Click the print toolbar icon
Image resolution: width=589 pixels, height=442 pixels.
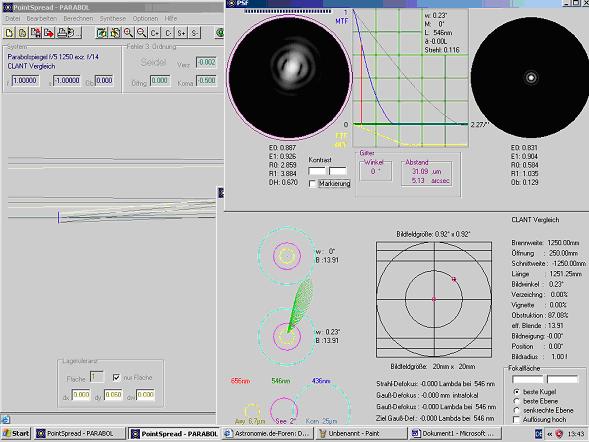62,33
